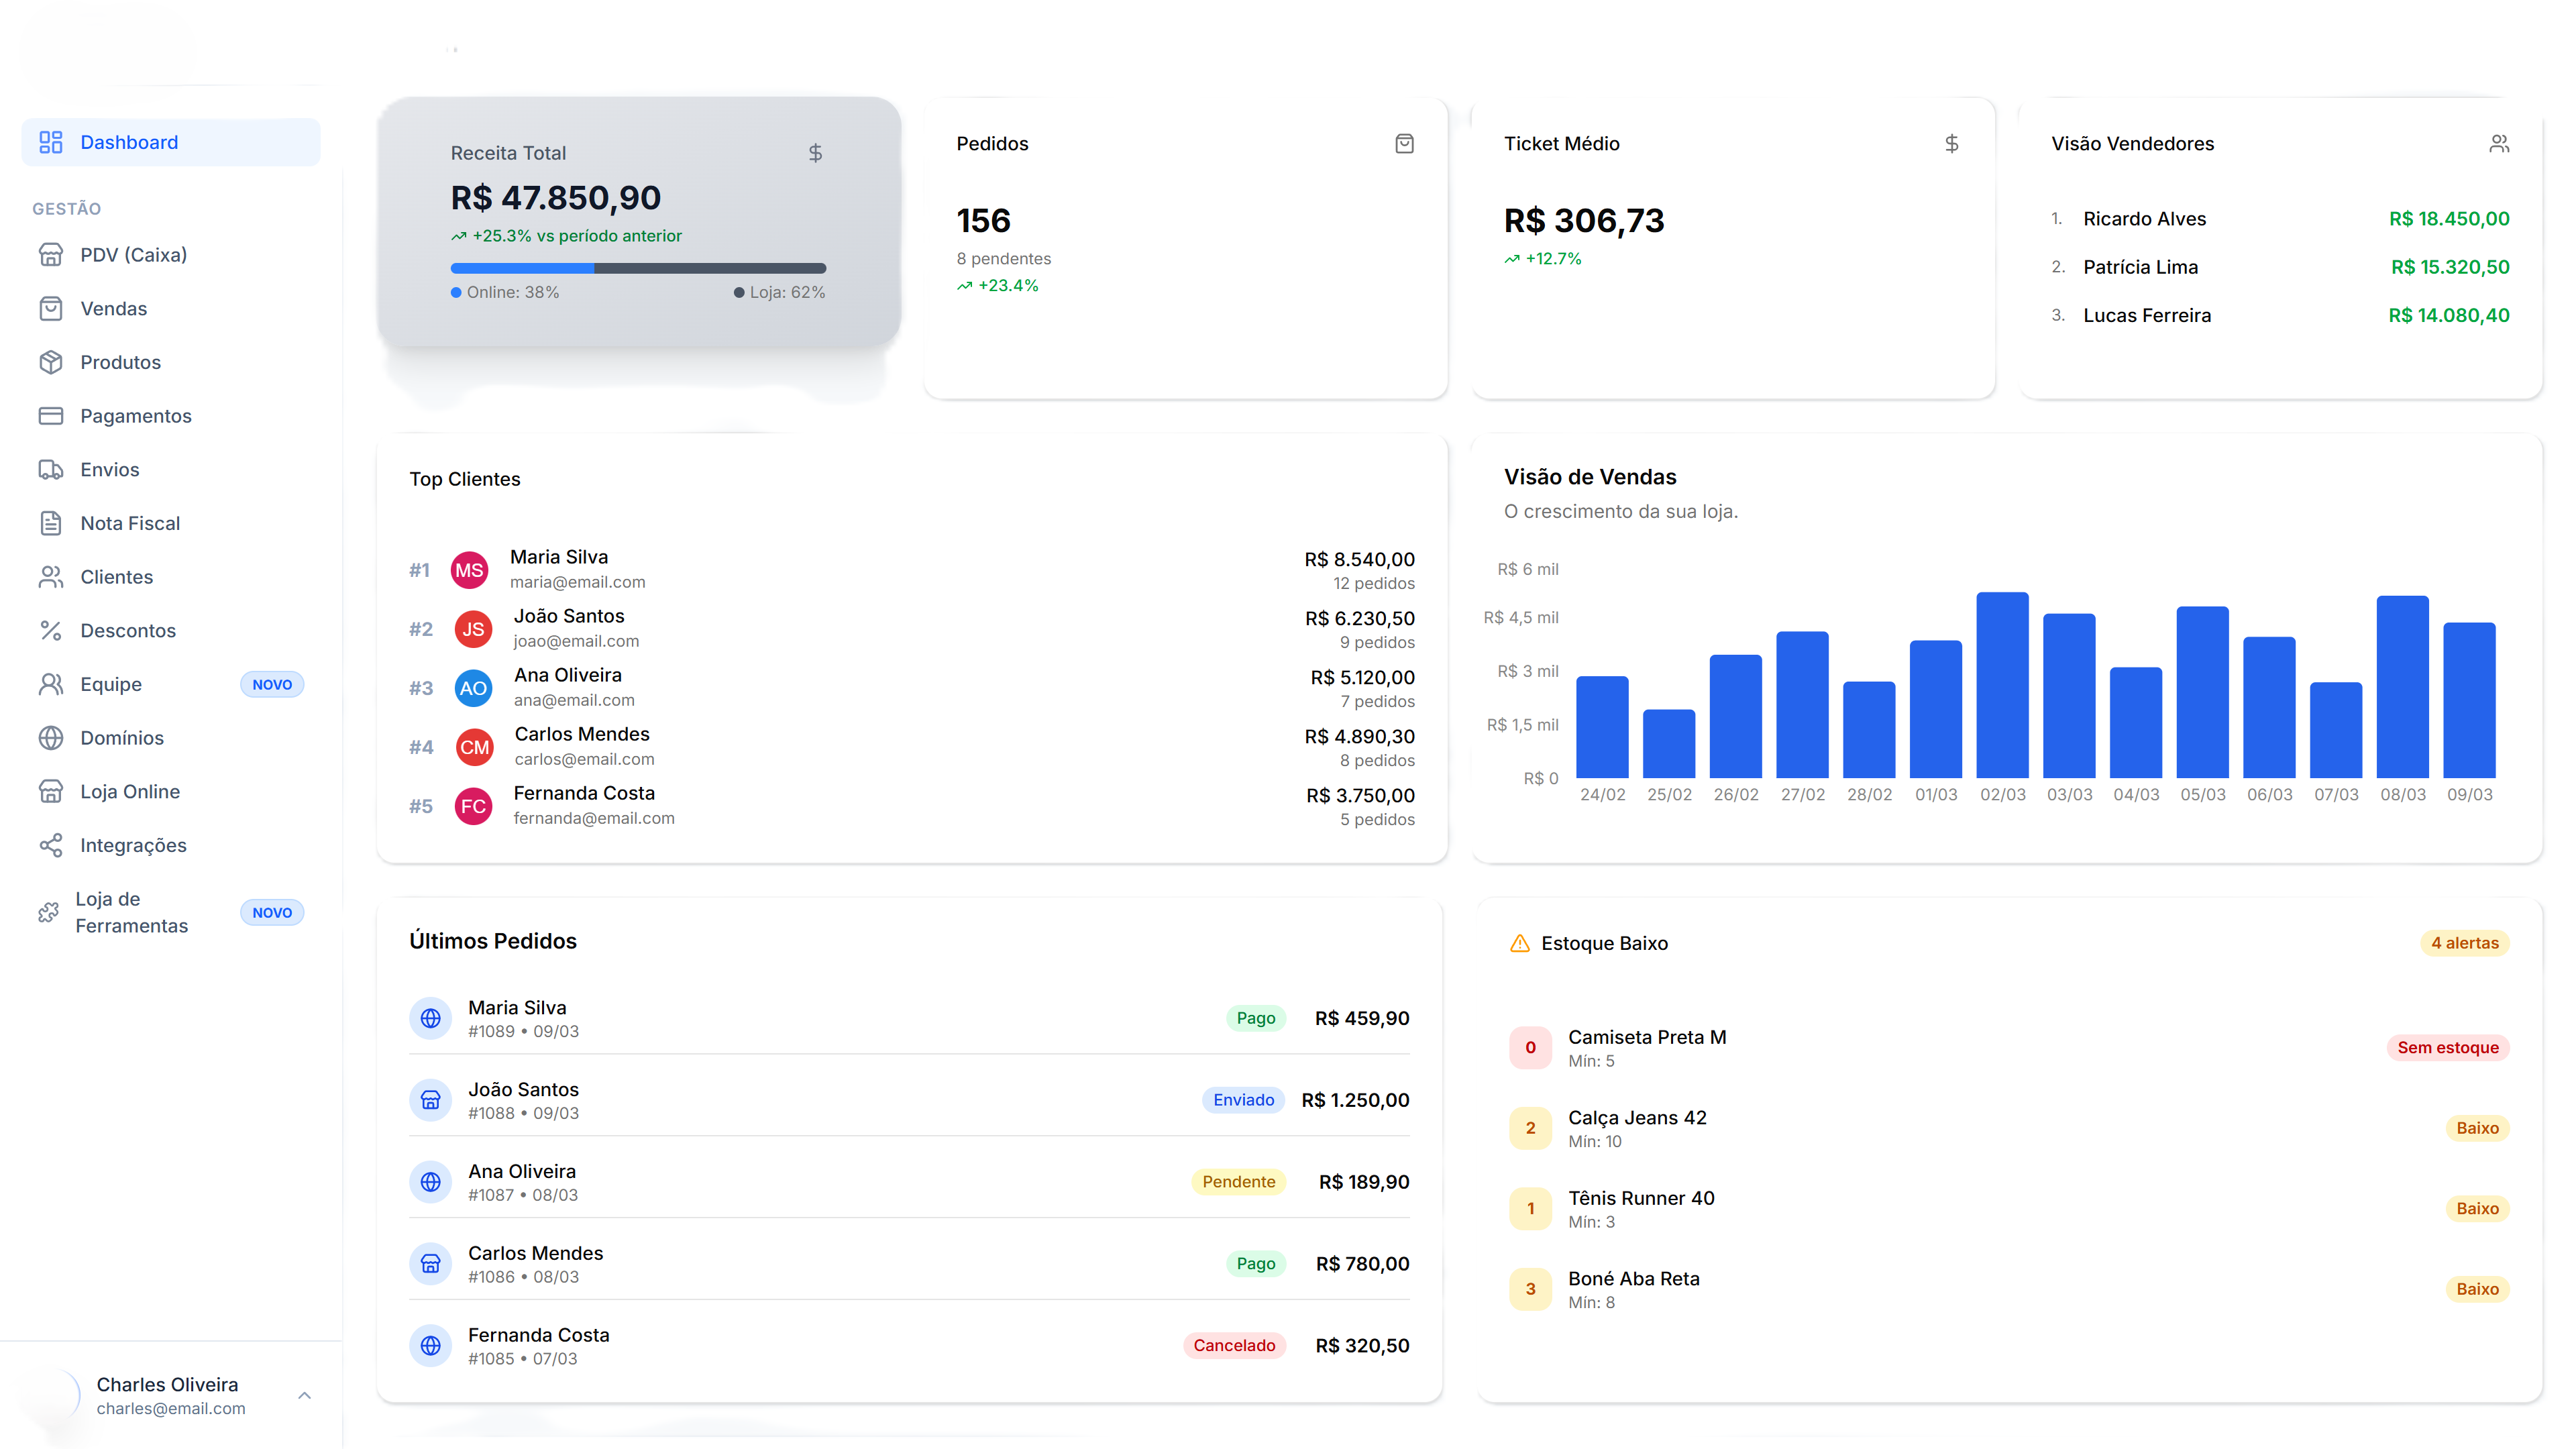Viewport: 2576px width, 1449px height.
Task: Click the 4 alertas badge
Action: (x=2464, y=943)
